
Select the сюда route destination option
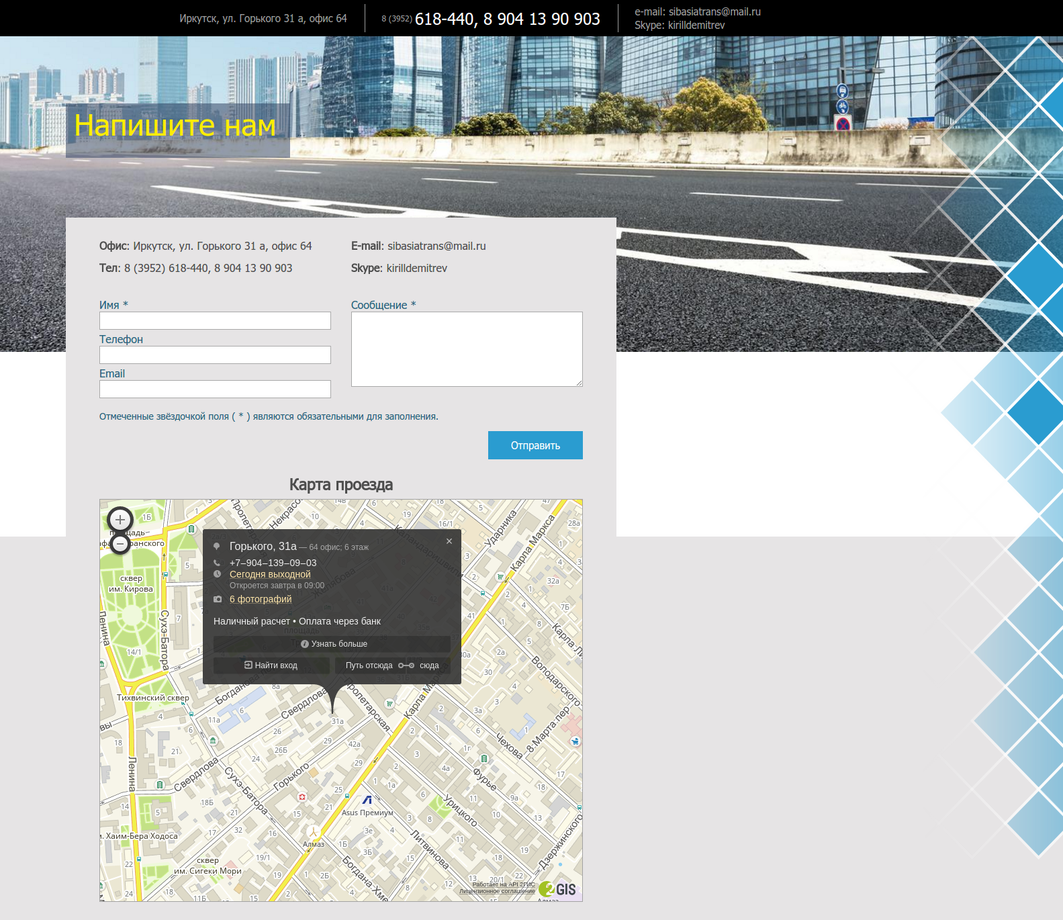(429, 666)
